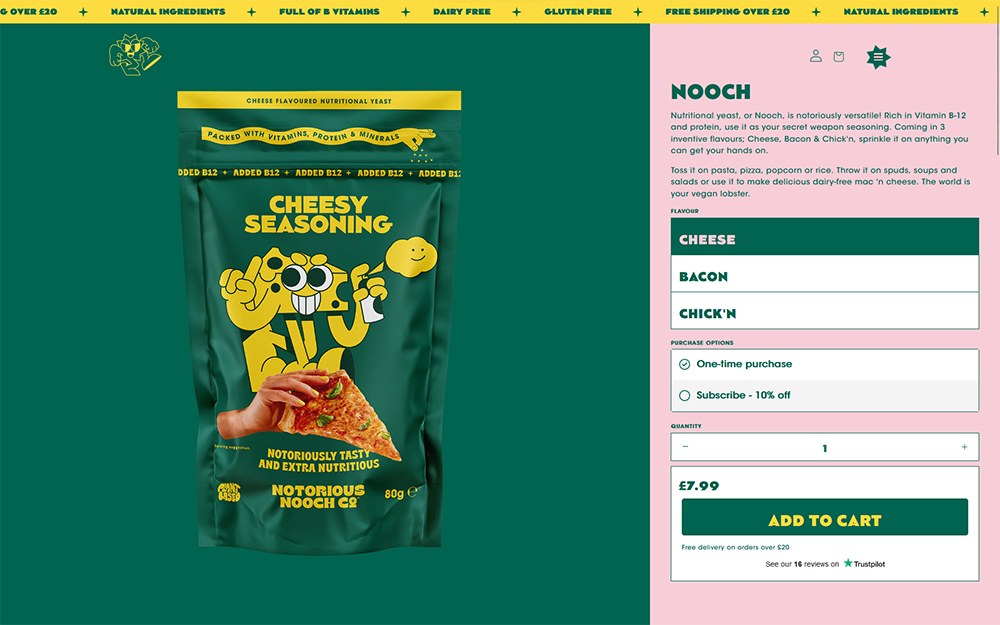Open the shopping cart icon

pyautogui.click(x=839, y=57)
